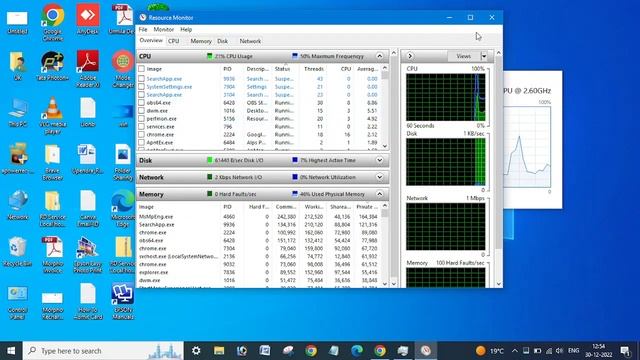The width and height of the screenshot is (640, 360).
Task: Sort Memory list by Private column
Action: (367, 207)
